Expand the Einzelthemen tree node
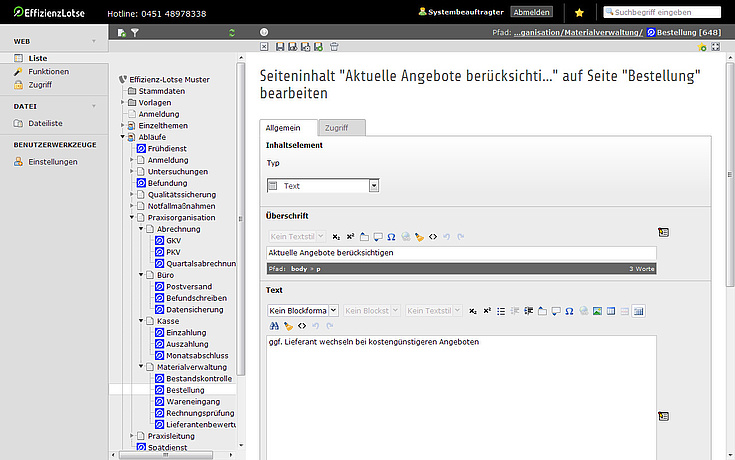Viewport: 735px width, 460px height. pos(123,125)
